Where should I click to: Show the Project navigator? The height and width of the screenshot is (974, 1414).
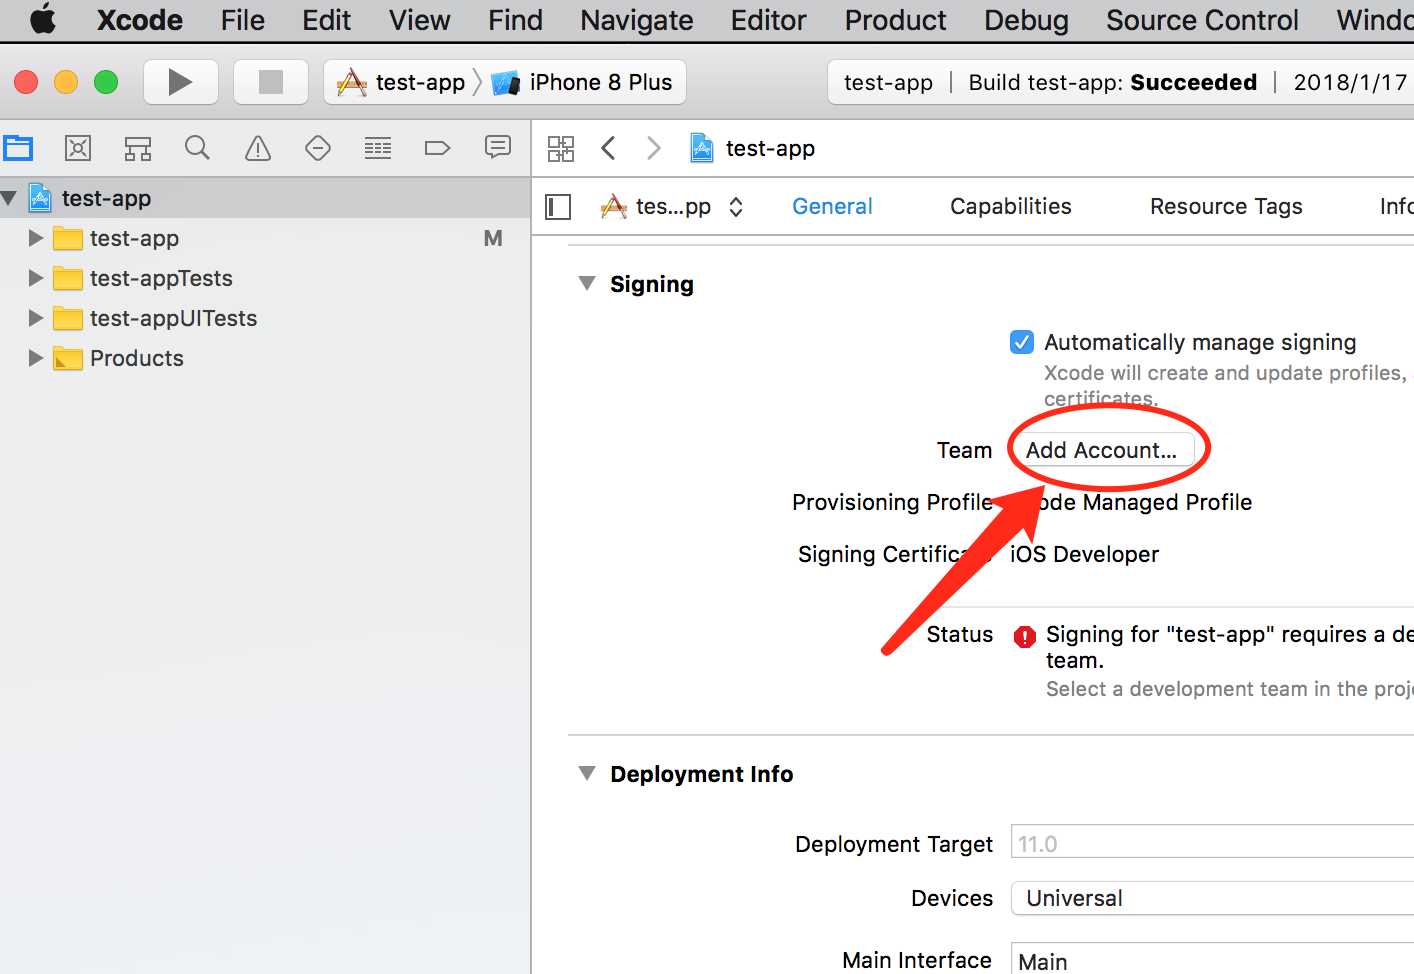pyautogui.click(x=18, y=149)
